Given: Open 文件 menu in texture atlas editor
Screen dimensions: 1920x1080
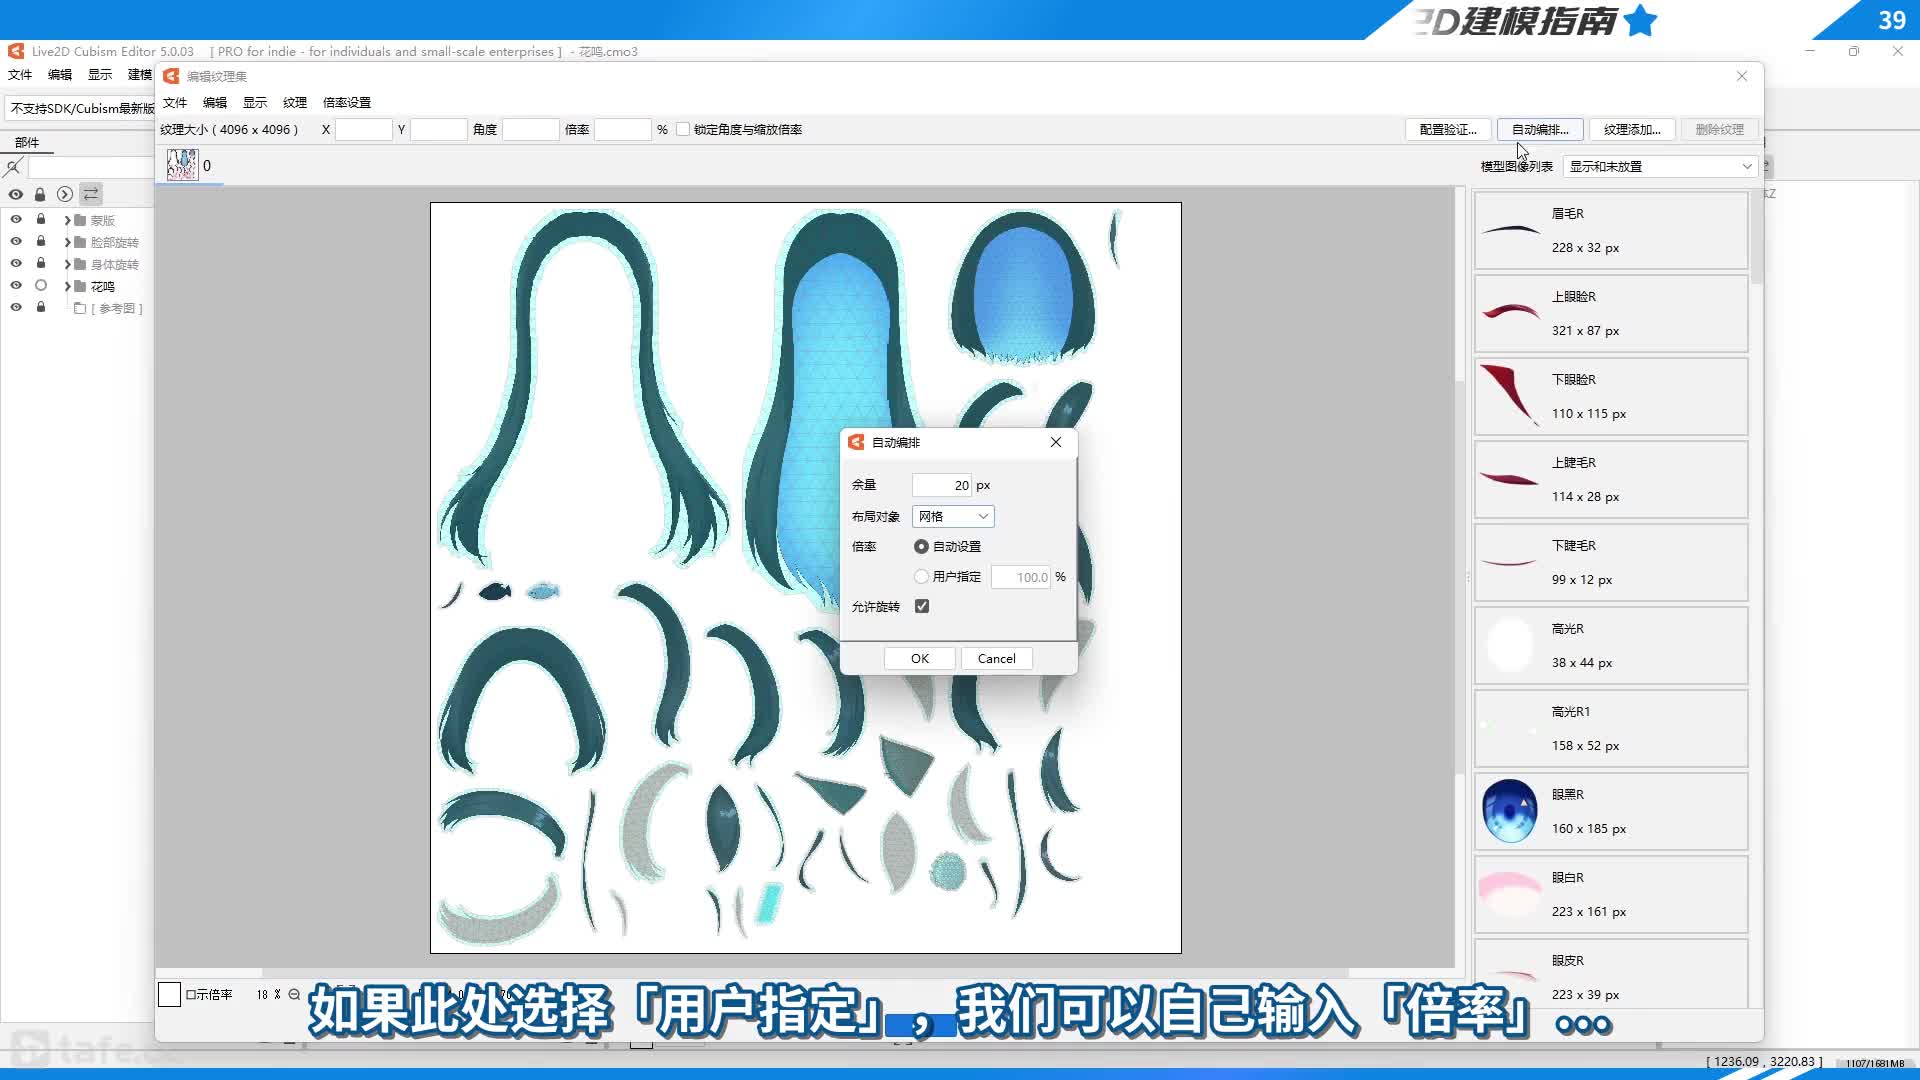Looking at the screenshot, I should (175, 102).
